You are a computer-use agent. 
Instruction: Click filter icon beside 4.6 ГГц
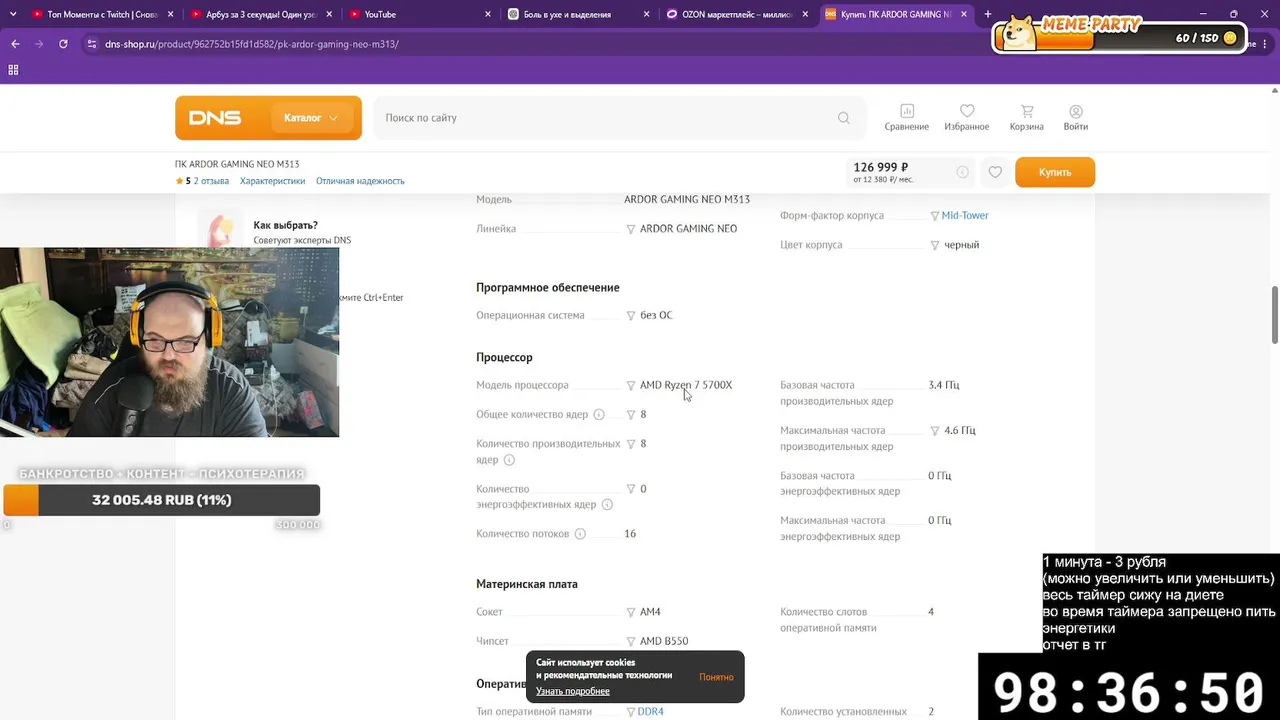[935, 431]
